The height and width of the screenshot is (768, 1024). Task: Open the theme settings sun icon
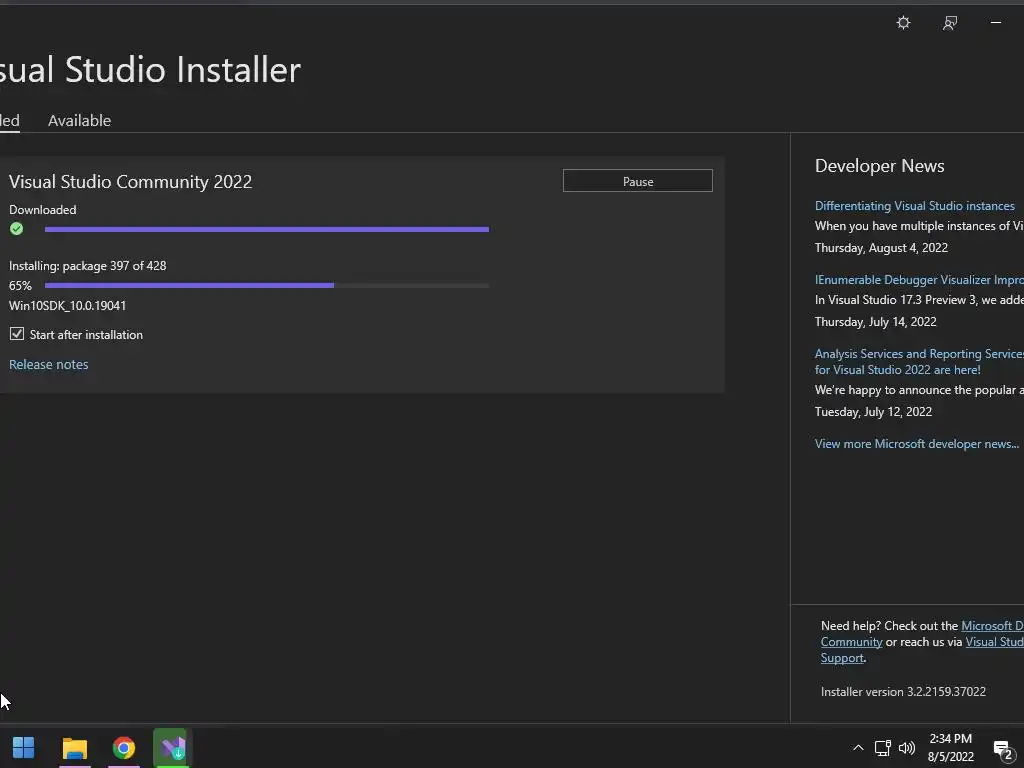pos(903,23)
